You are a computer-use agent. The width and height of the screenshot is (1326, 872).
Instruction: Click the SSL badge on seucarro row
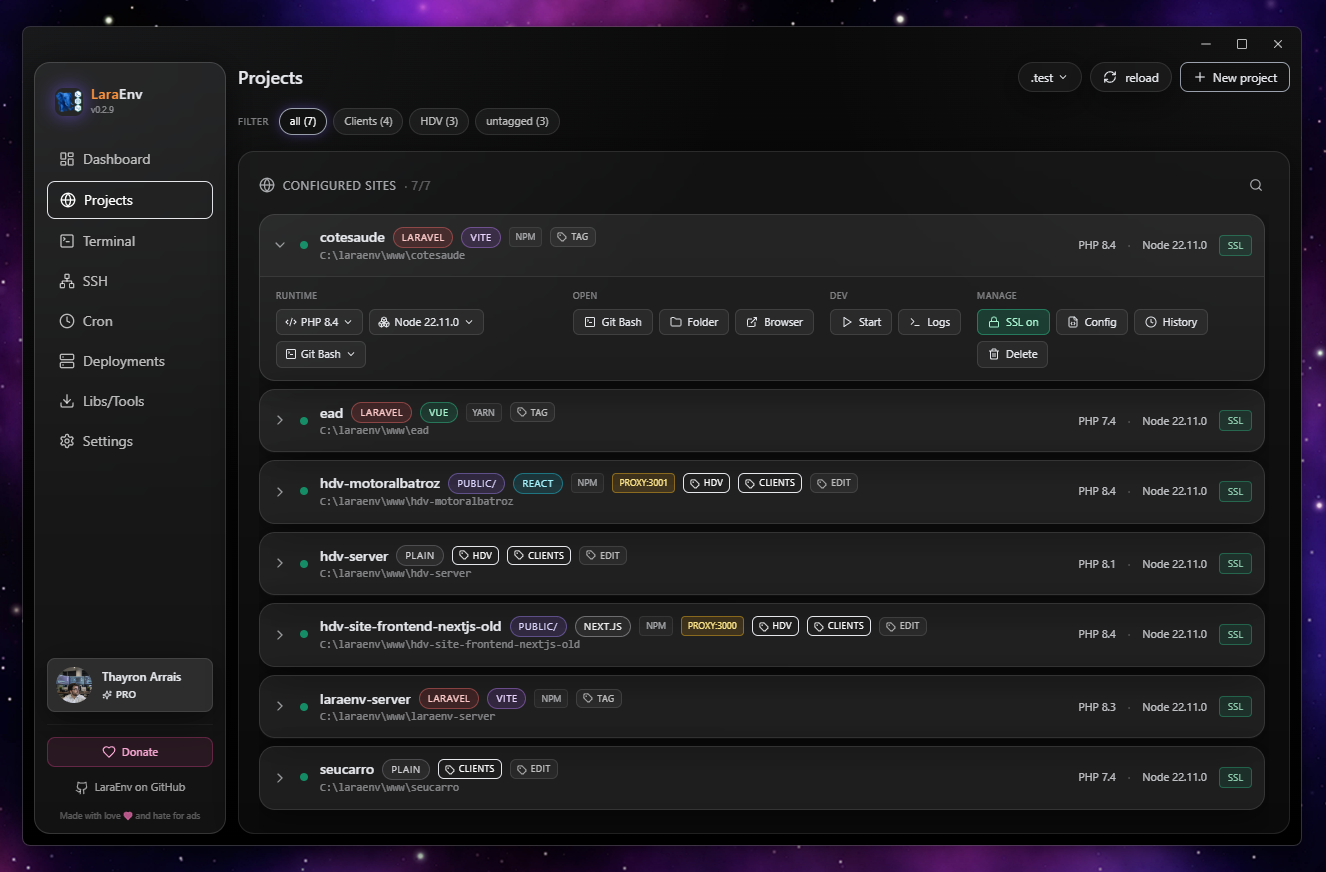[x=1235, y=777]
